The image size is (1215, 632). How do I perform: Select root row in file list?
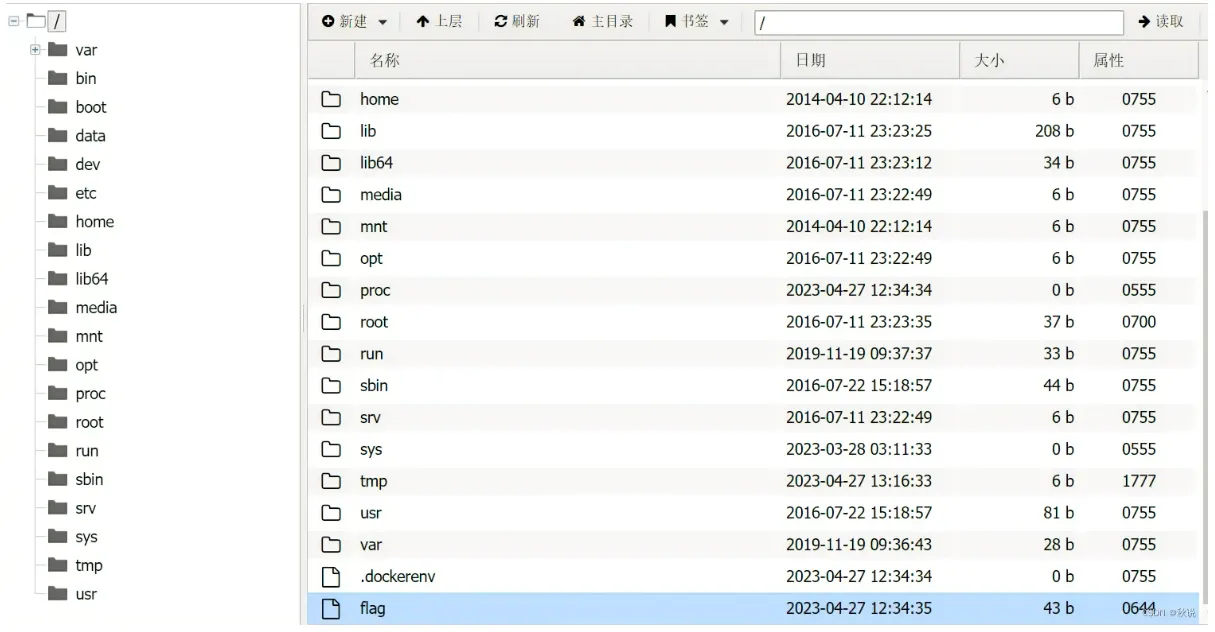(752, 322)
